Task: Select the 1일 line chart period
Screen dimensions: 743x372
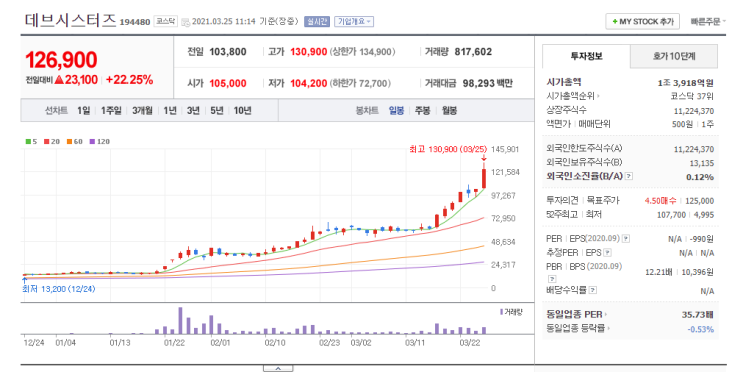Action: click(83, 110)
